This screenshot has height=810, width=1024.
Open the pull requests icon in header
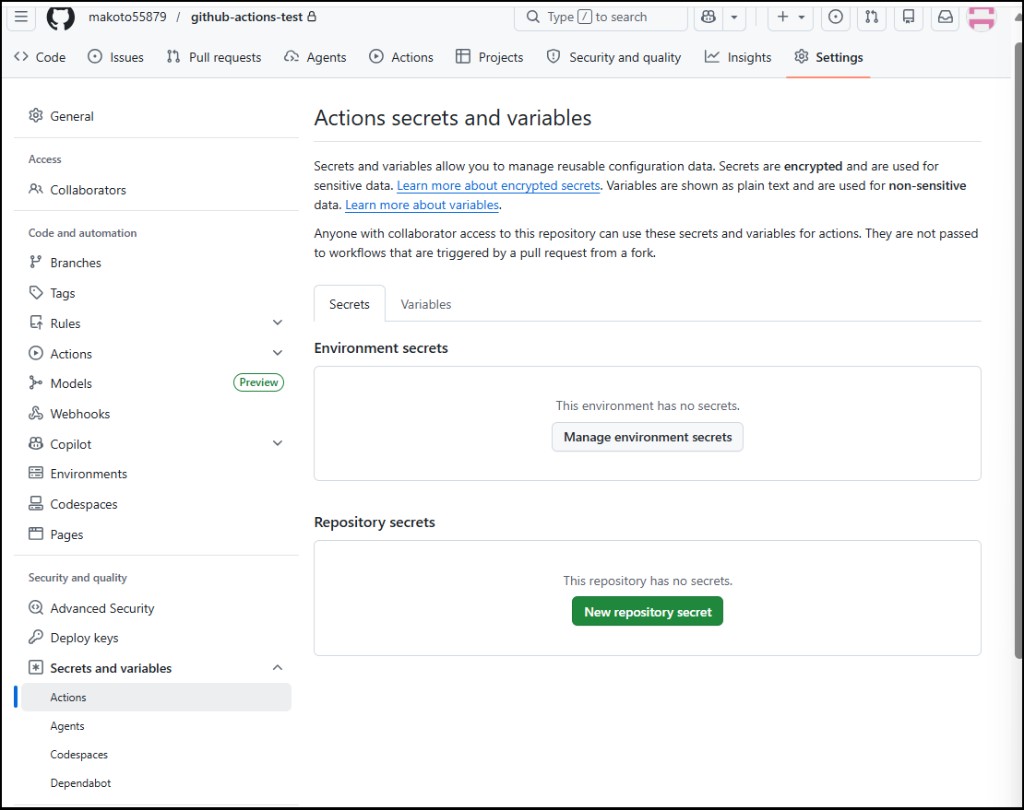point(872,17)
